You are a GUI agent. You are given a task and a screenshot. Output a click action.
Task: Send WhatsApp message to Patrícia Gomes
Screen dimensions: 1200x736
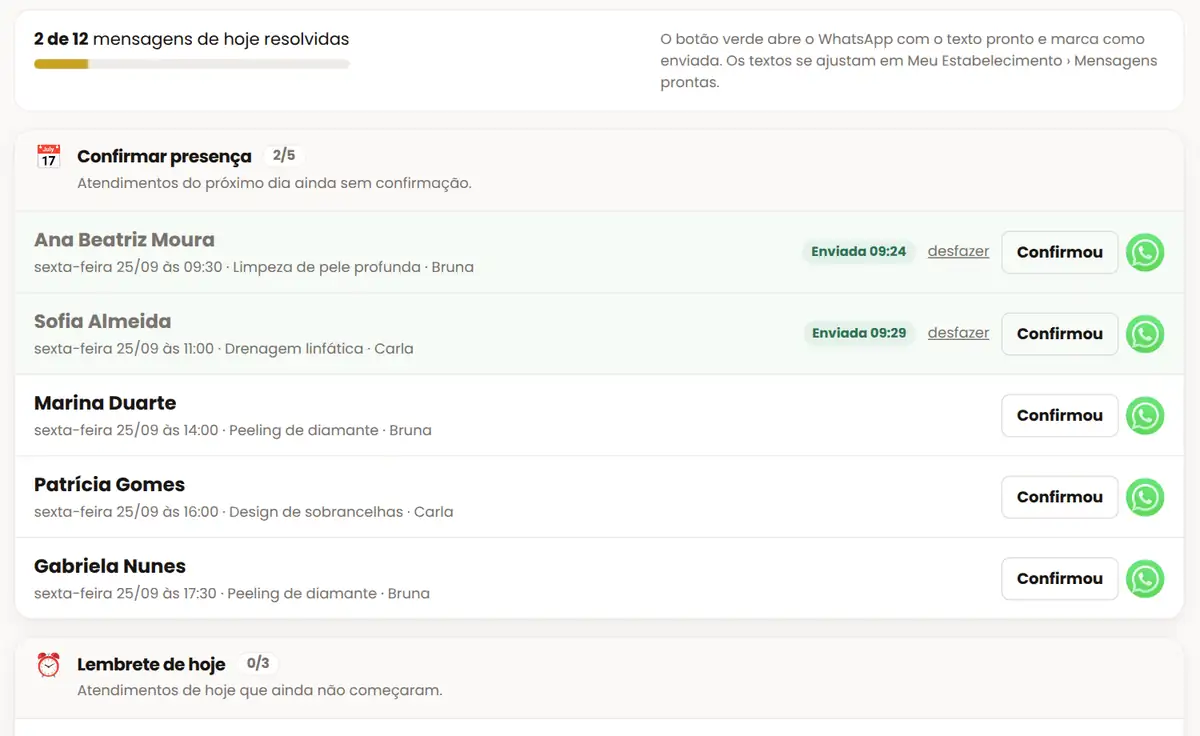coord(1145,497)
